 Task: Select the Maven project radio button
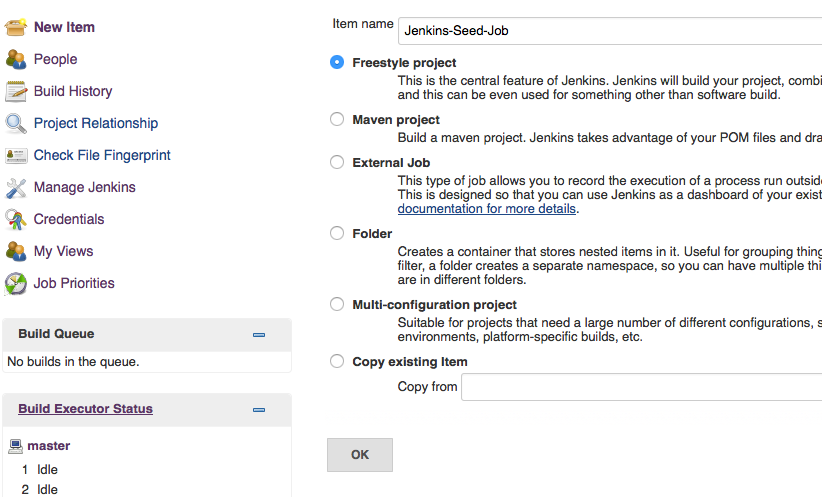coord(337,120)
